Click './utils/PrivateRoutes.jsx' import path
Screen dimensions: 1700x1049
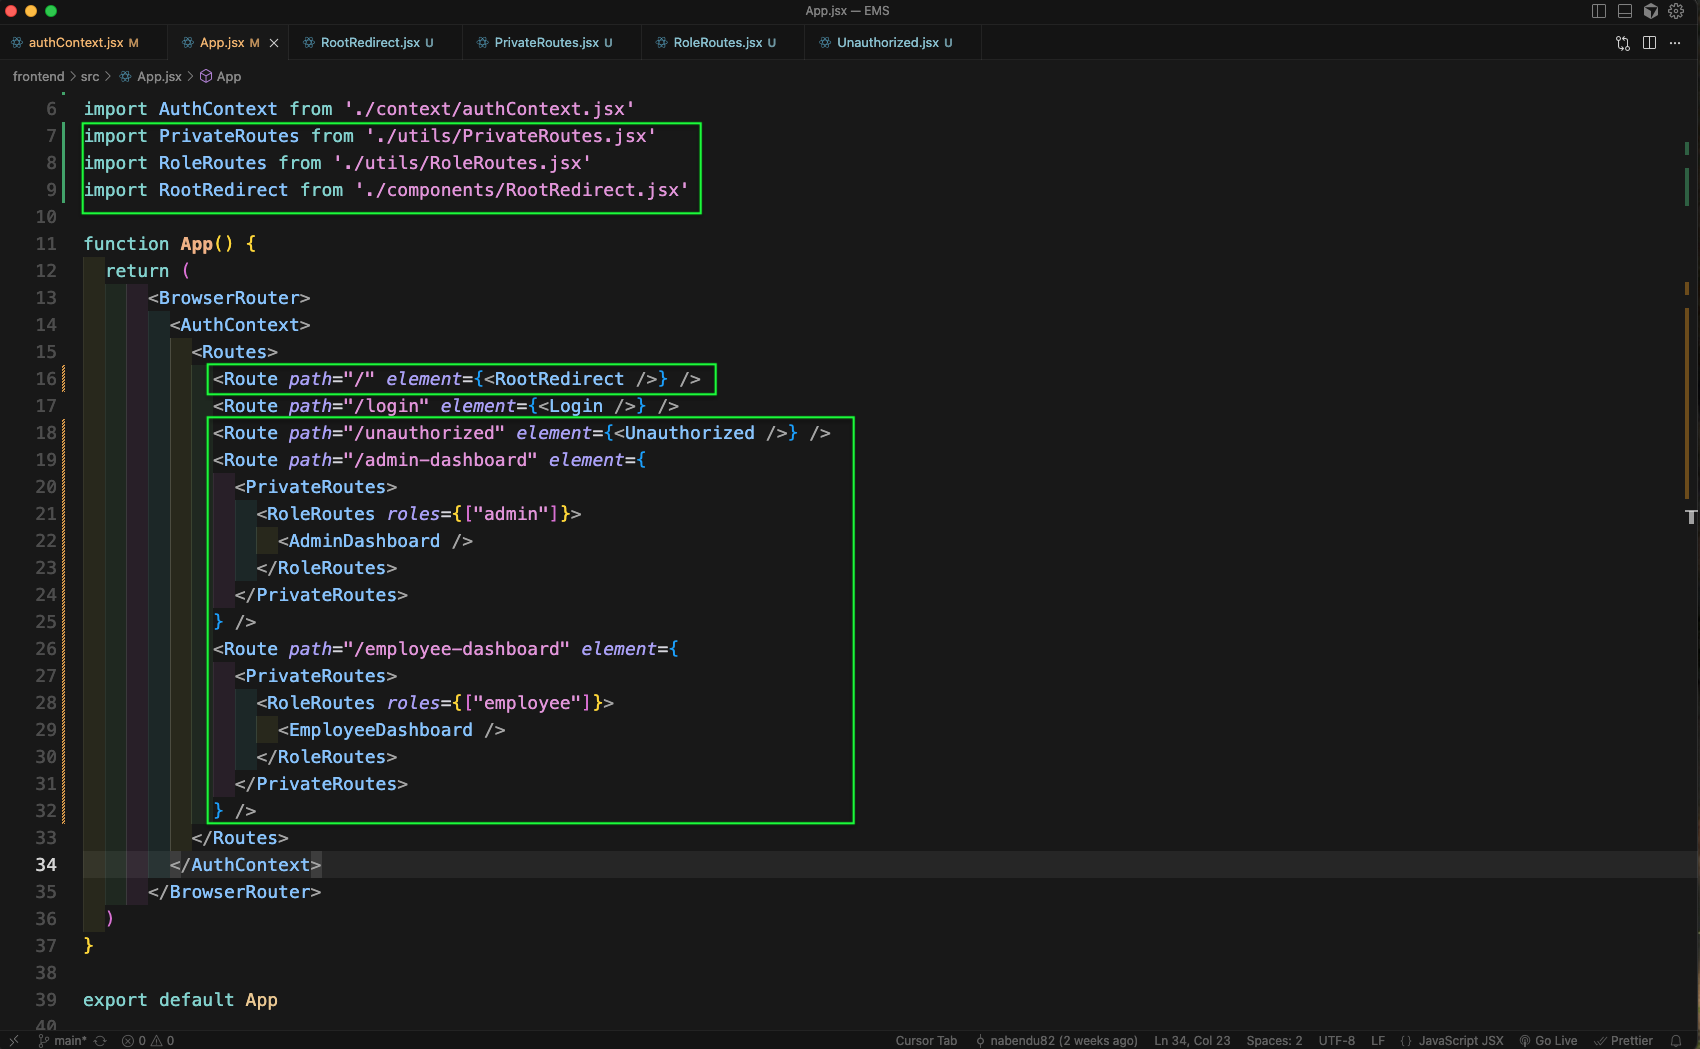pos(511,136)
